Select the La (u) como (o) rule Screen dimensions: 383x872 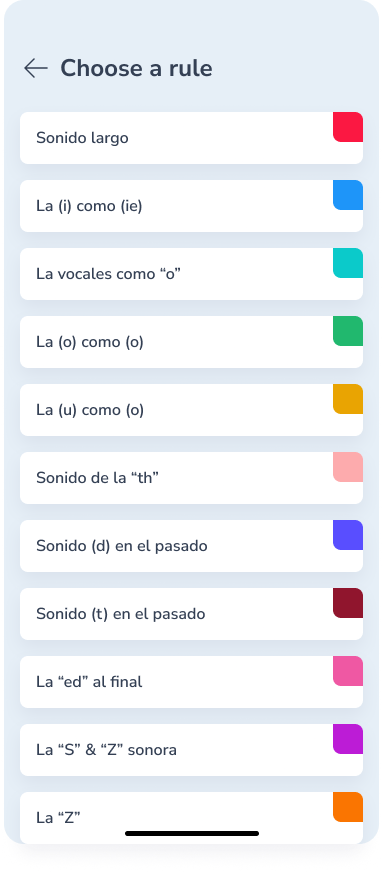[191, 410]
